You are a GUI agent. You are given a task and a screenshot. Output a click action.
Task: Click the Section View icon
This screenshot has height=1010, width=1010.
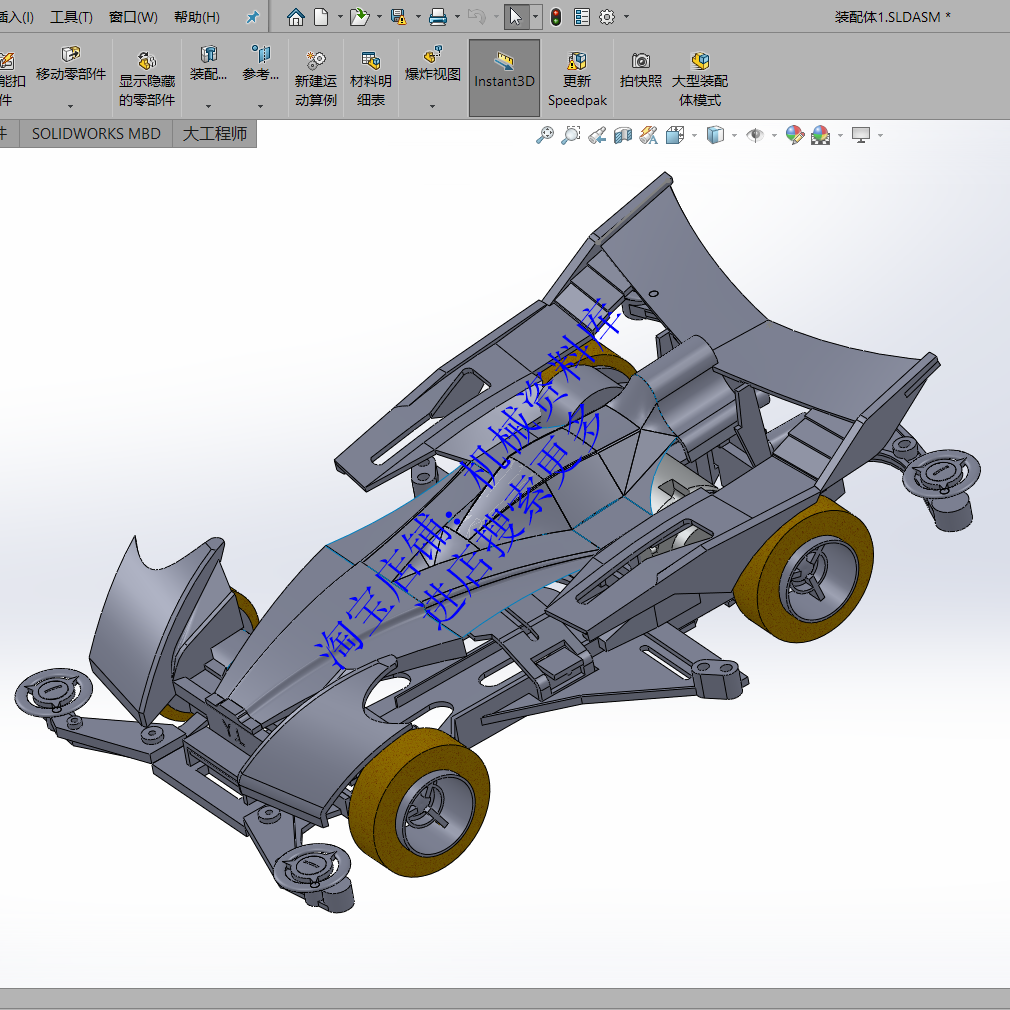(623, 134)
